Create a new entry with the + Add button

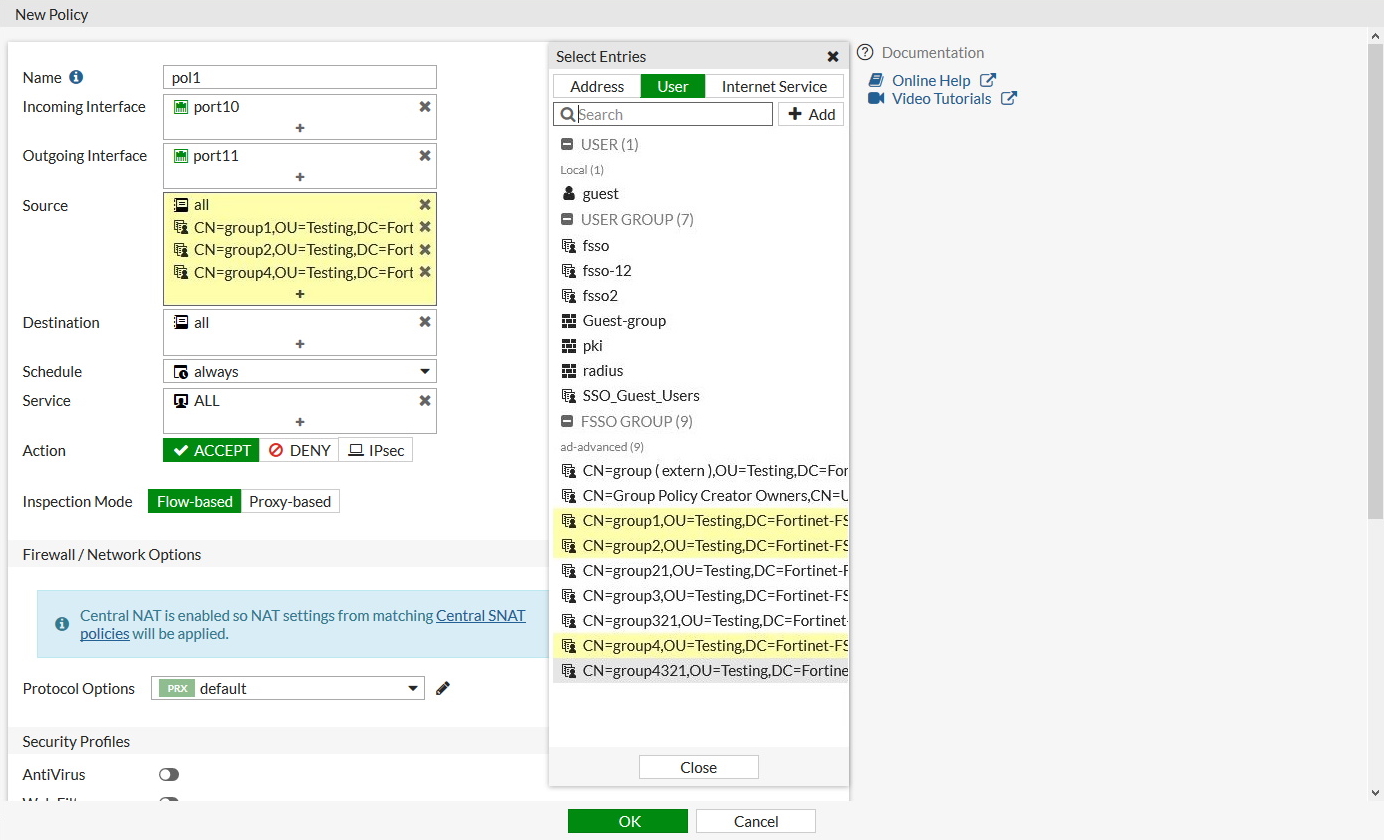point(810,114)
